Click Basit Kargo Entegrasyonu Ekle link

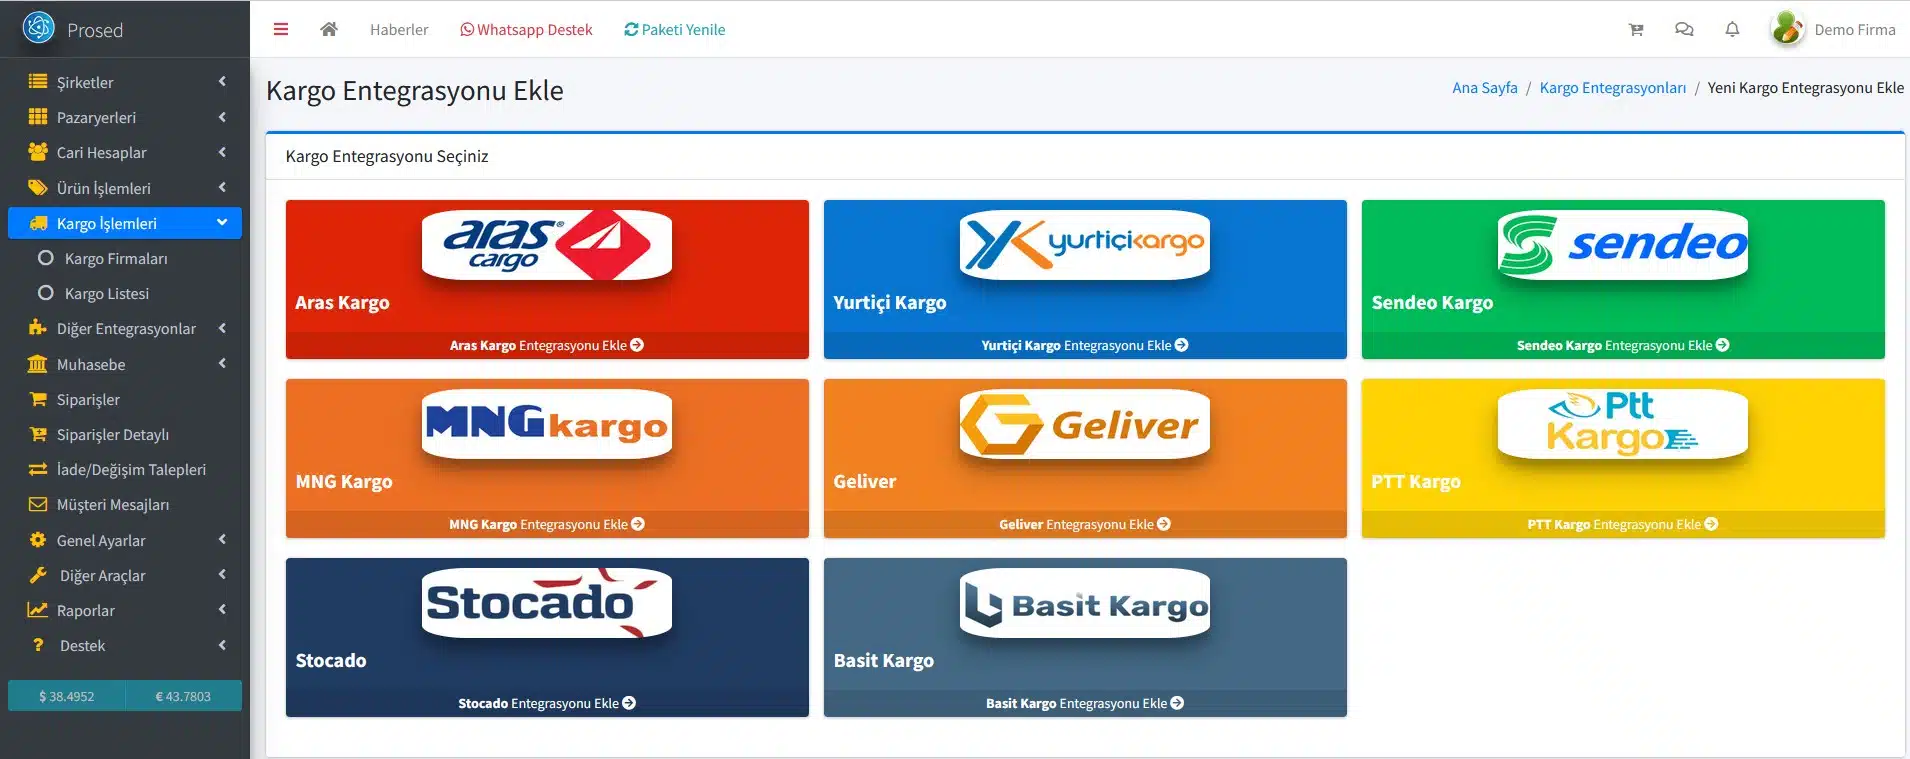pyautogui.click(x=1085, y=703)
